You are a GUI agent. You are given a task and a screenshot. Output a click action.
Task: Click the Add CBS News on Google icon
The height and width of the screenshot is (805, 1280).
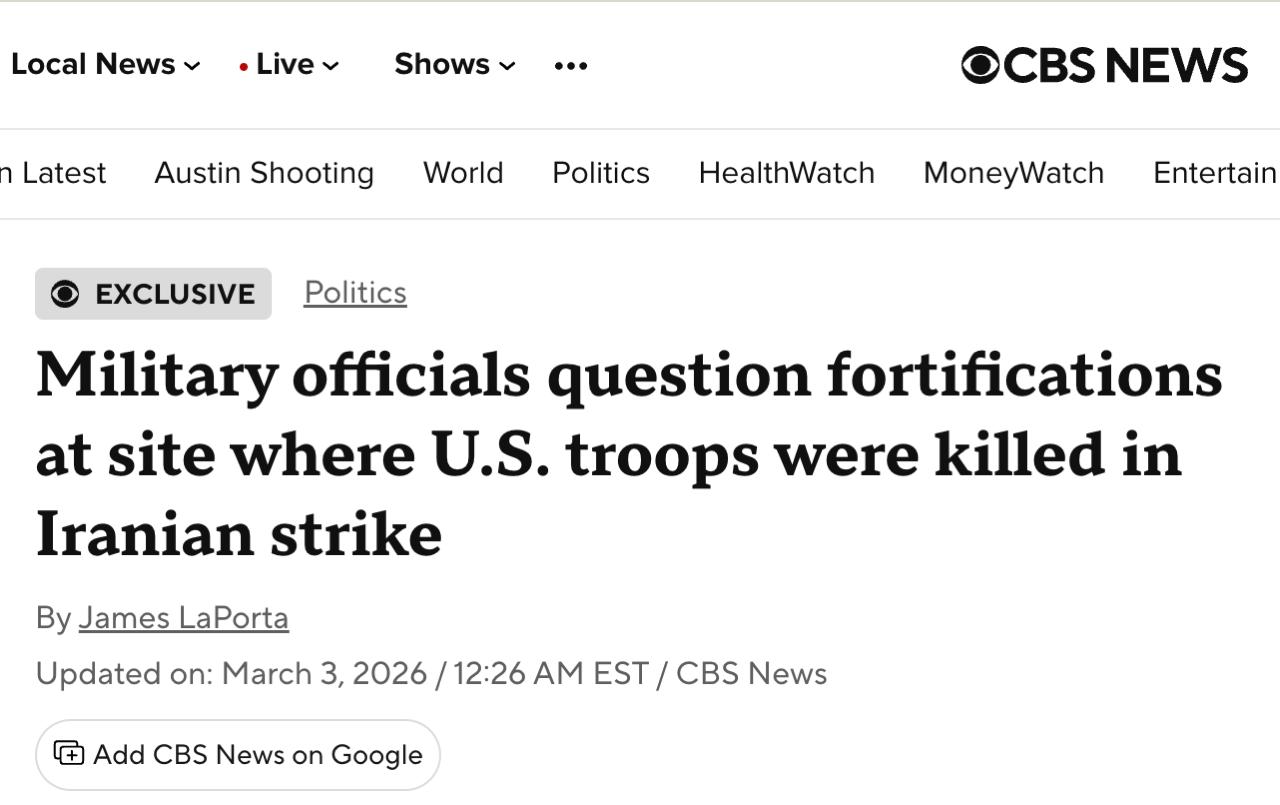(68, 753)
